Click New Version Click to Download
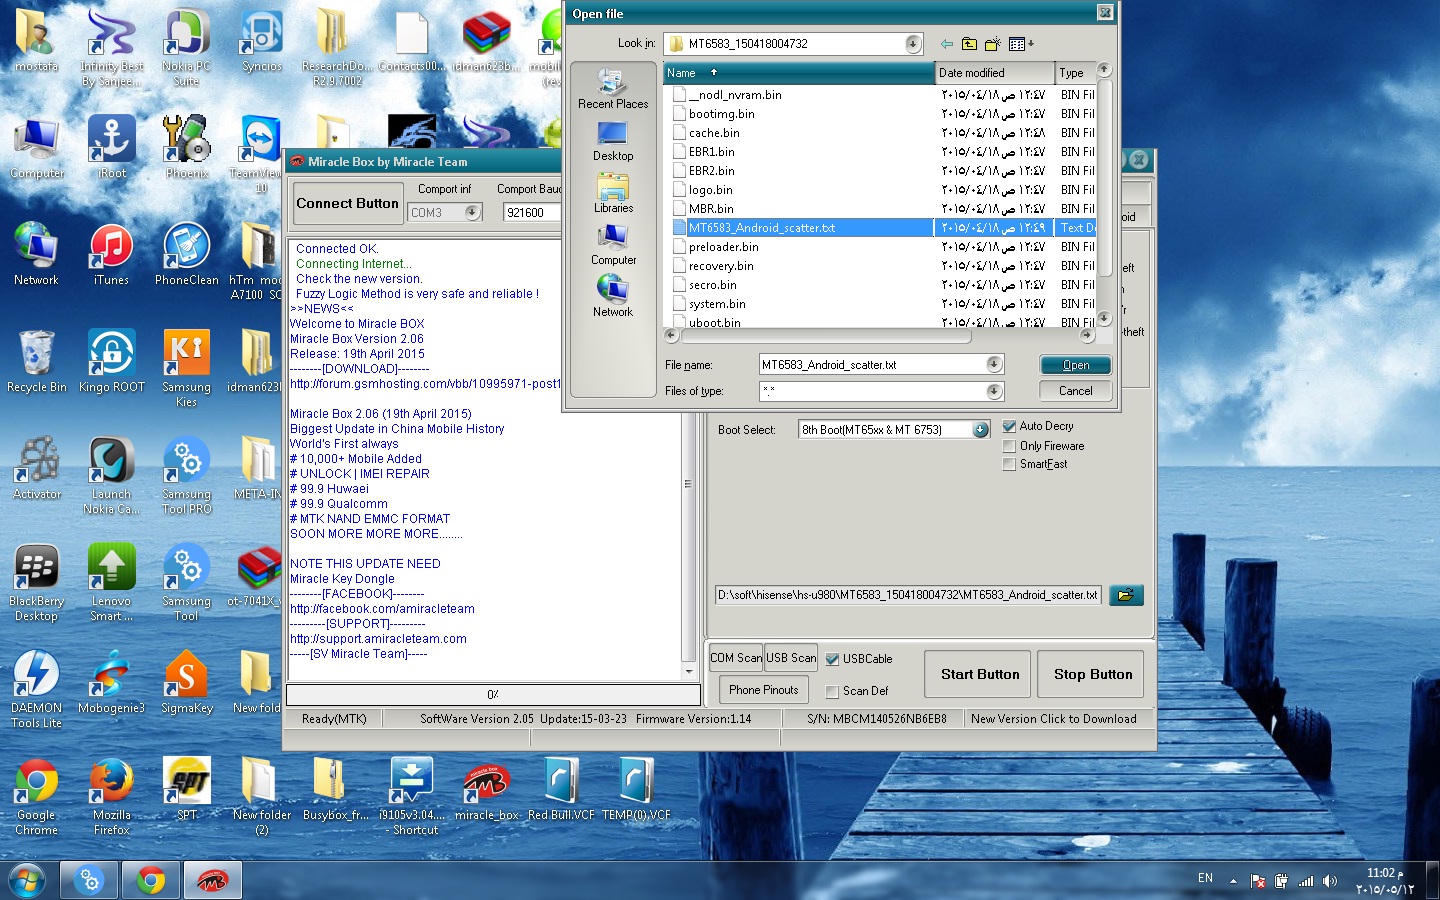 pyautogui.click(x=1053, y=719)
